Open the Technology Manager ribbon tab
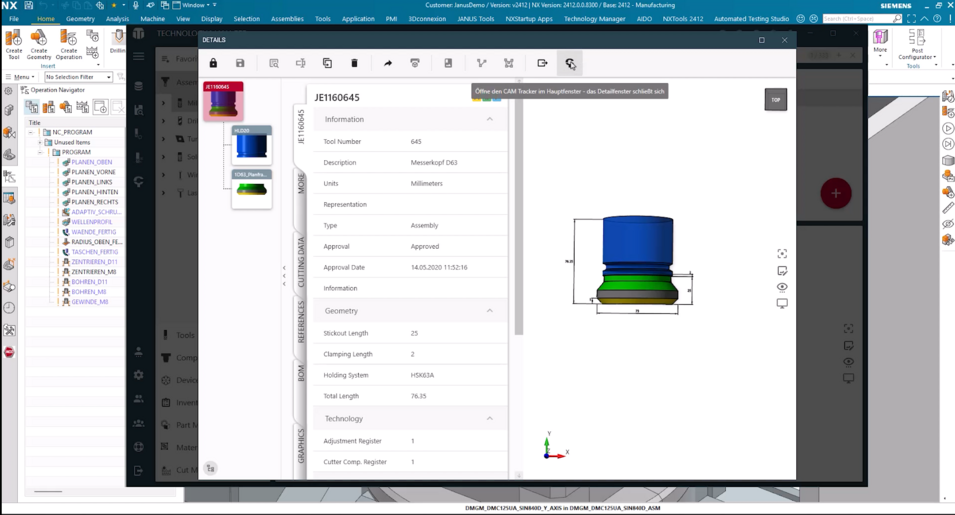 pyautogui.click(x=594, y=19)
